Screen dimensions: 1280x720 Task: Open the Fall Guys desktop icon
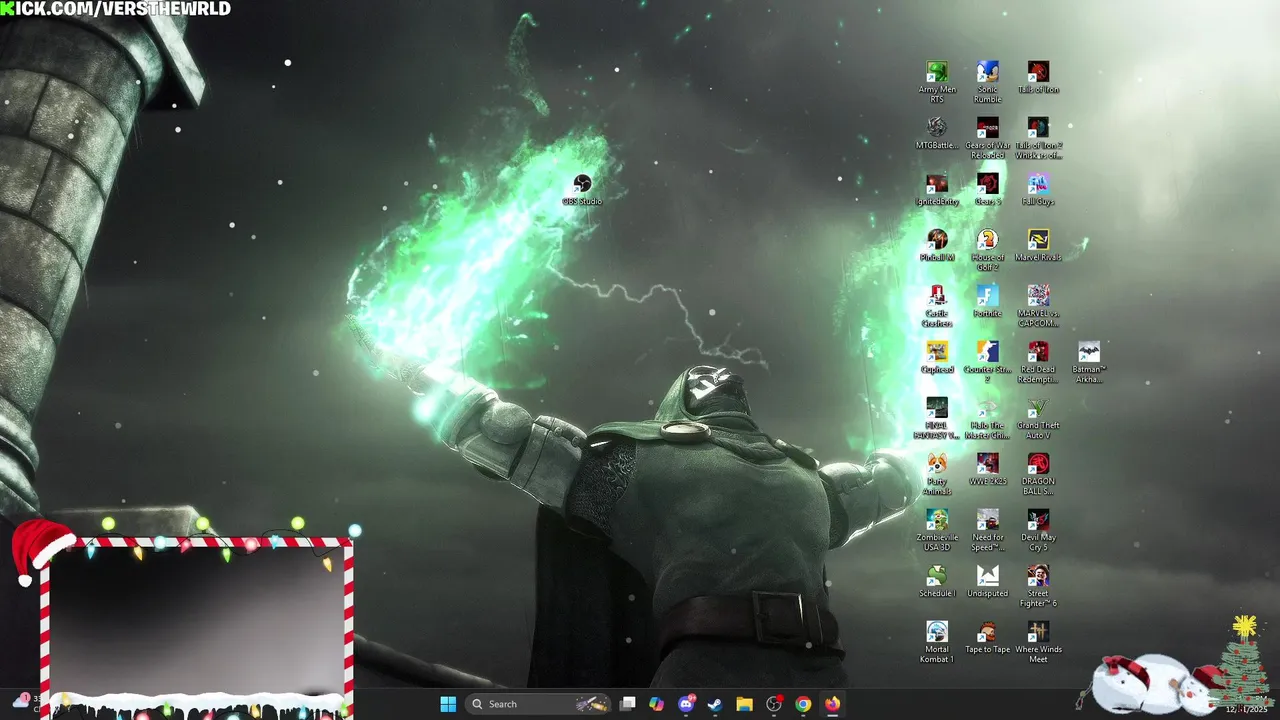coord(1038,189)
